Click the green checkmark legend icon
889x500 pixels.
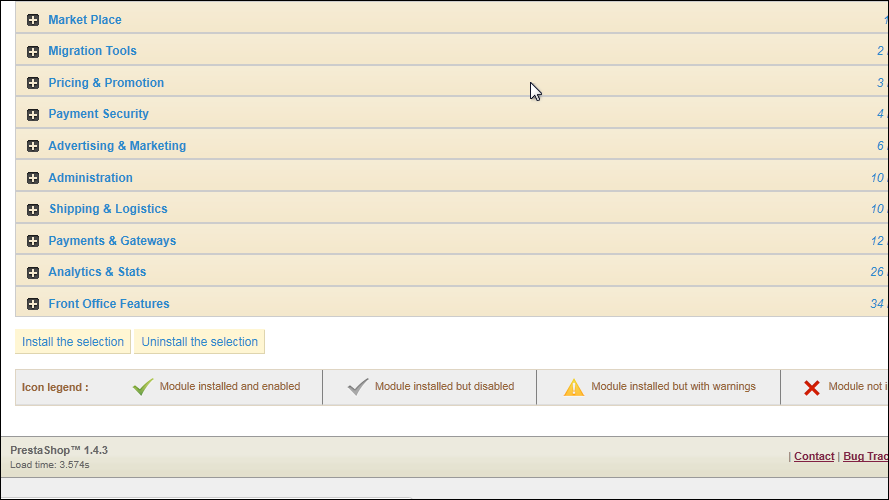143,387
